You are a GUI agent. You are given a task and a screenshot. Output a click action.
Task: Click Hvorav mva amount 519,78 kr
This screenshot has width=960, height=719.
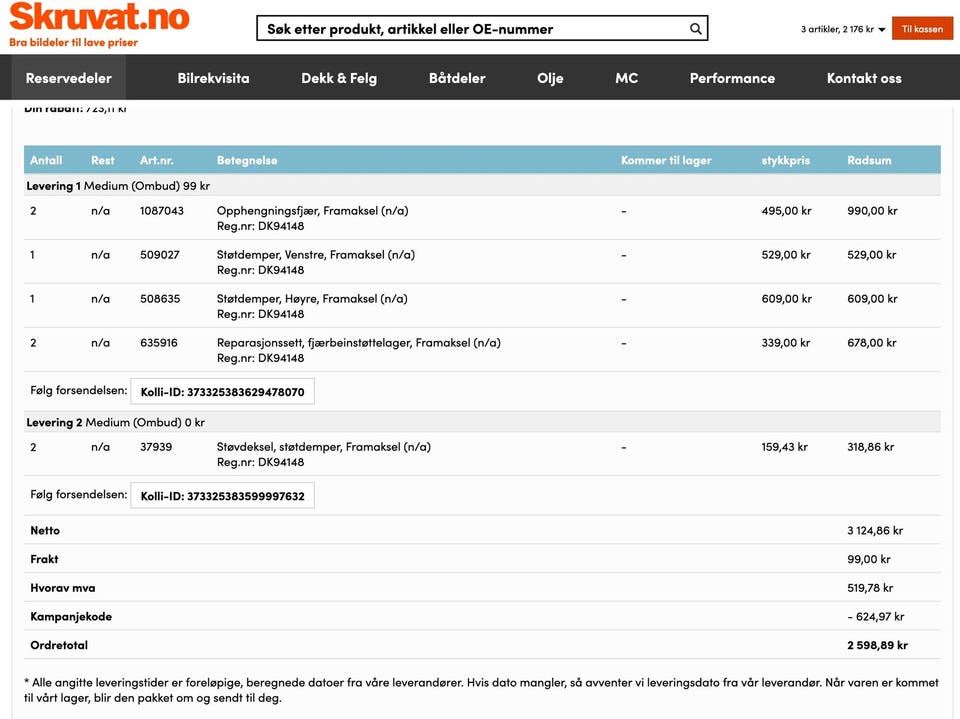coord(870,588)
